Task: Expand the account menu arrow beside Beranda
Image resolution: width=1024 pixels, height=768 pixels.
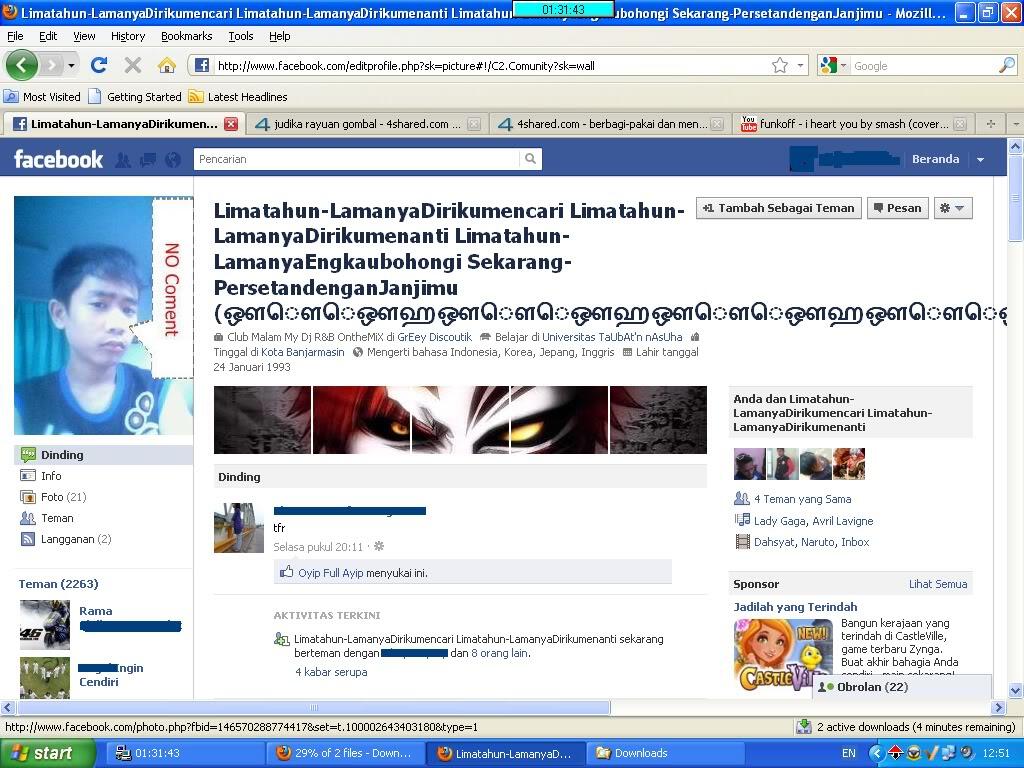Action: [x=980, y=160]
